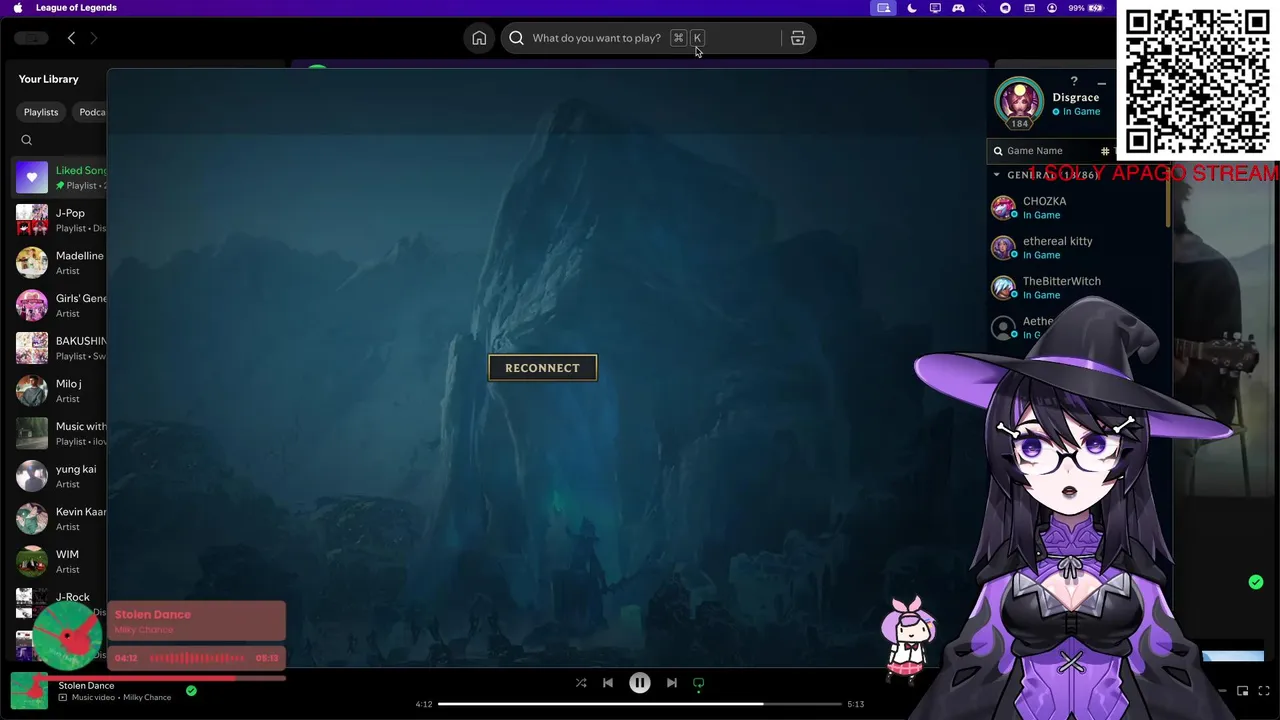Open League of Legends menu bar item
The height and width of the screenshot is (720, 1280).
(x=76, y=8)
